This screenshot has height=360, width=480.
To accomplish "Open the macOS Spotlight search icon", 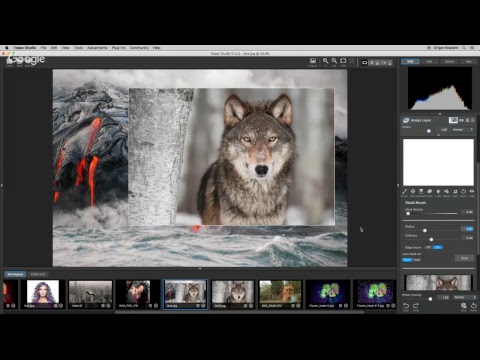I will pos(464,48).
